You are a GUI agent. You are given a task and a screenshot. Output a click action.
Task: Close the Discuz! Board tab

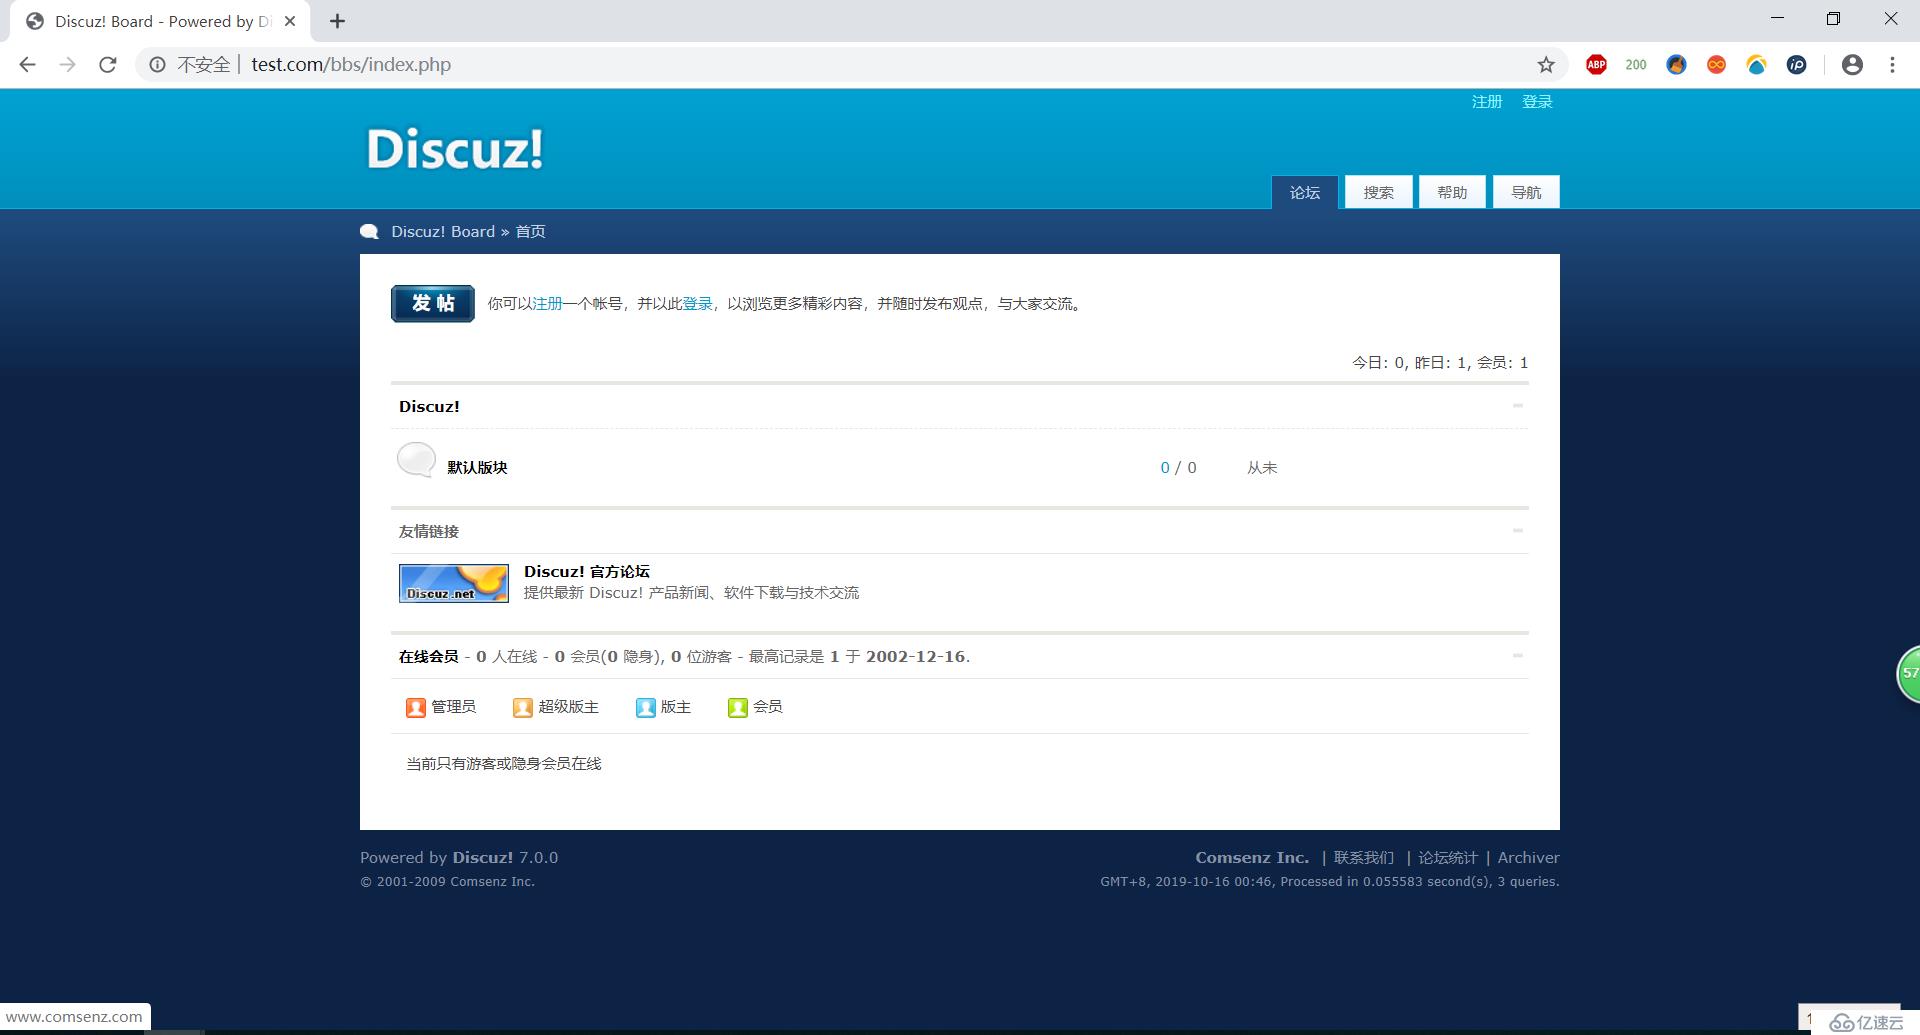tap(290, 21)
